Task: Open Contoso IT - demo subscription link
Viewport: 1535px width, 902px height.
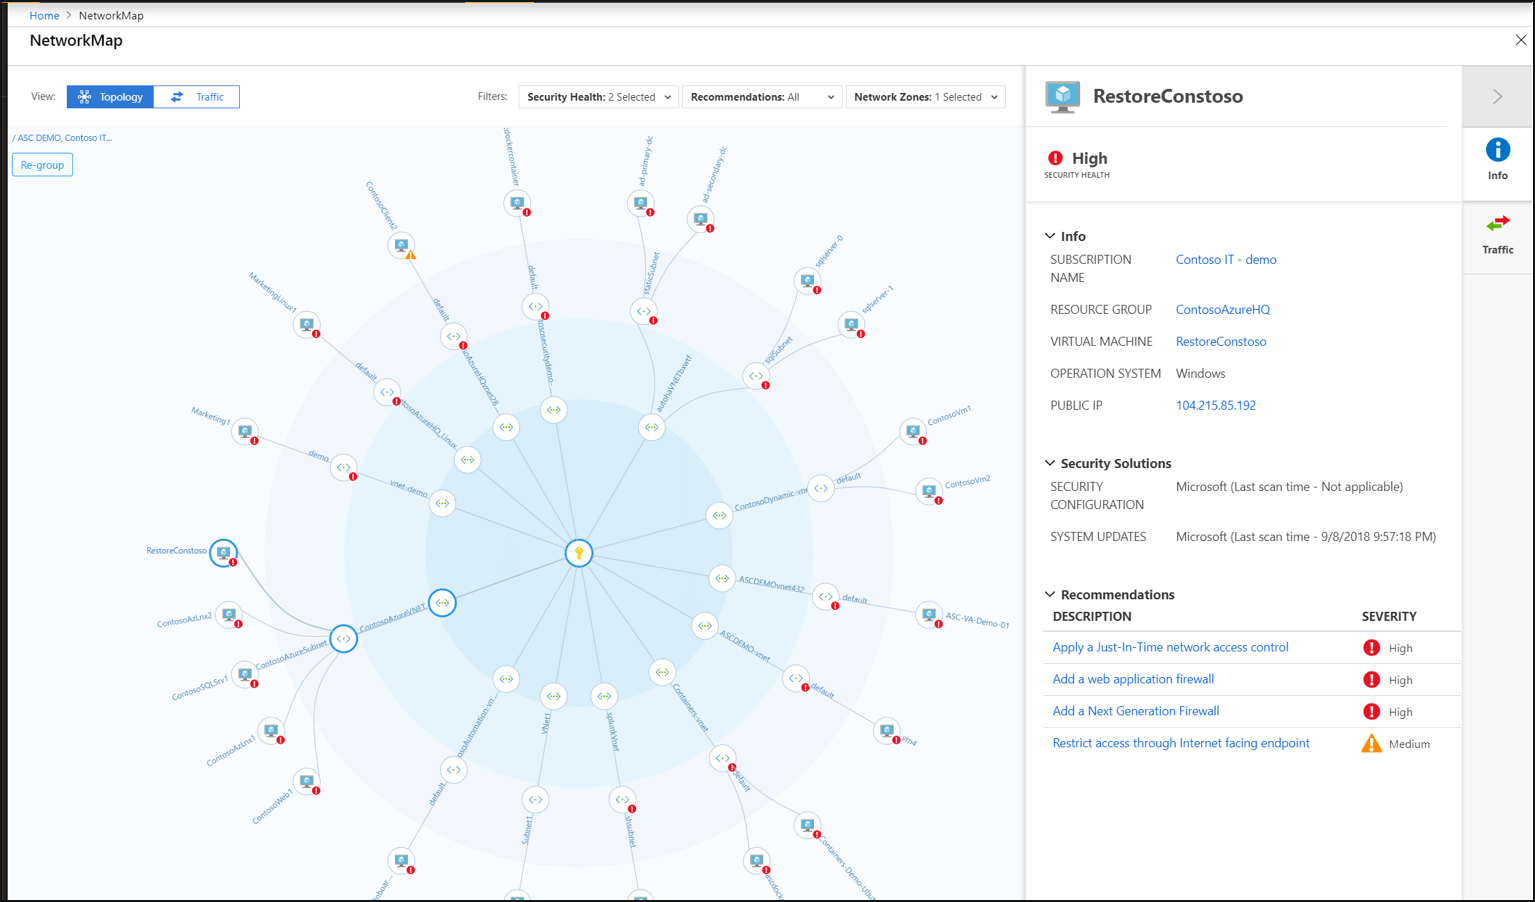Action: [x=1226, y=260]
